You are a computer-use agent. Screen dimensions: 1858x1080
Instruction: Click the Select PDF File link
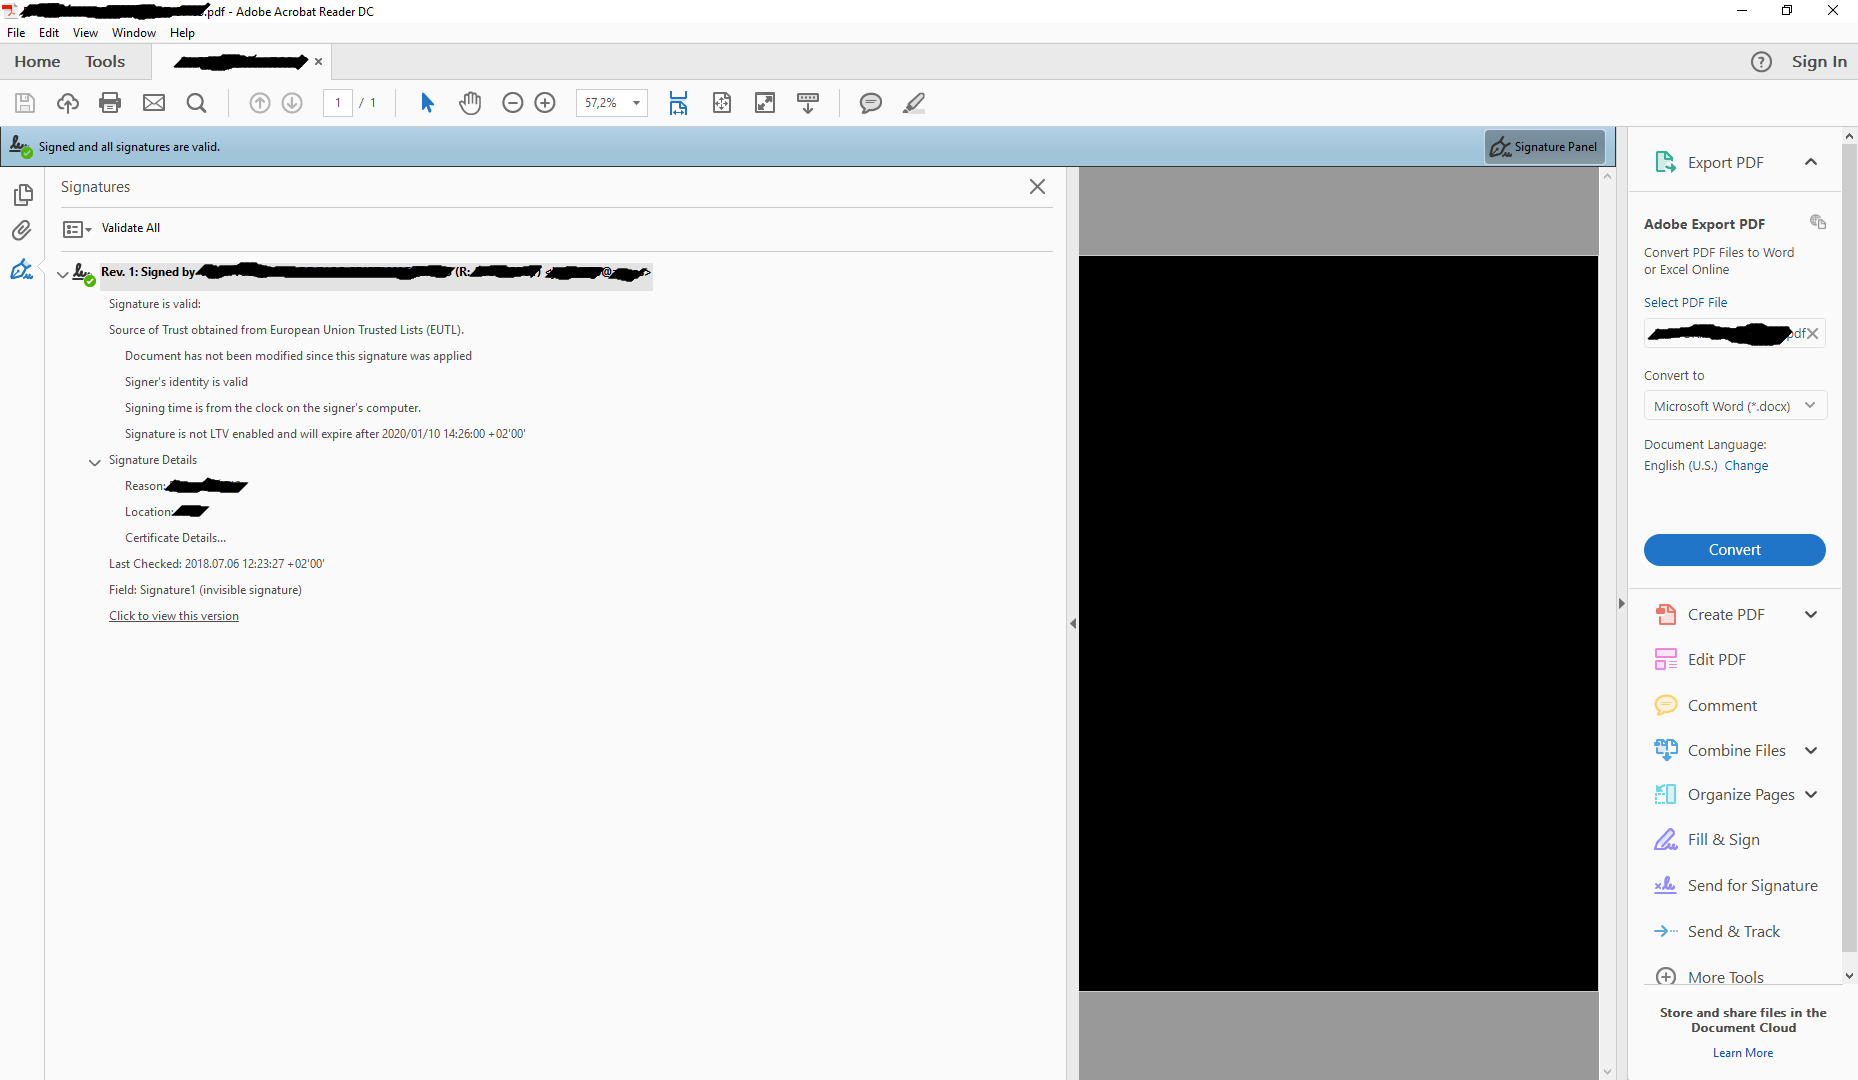1685,303
